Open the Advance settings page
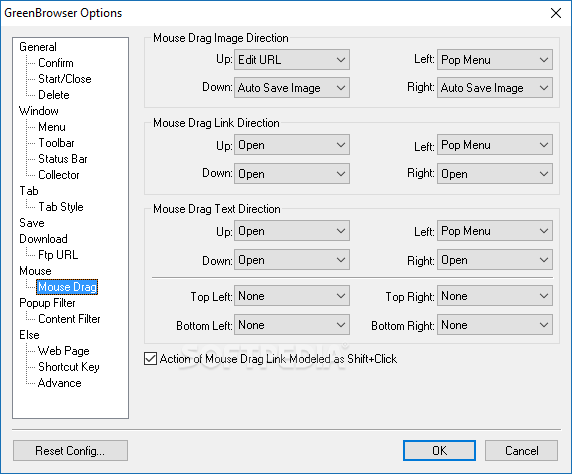Image resolution: width=572 pixels, height=474 pixels. tap(59, 383)
